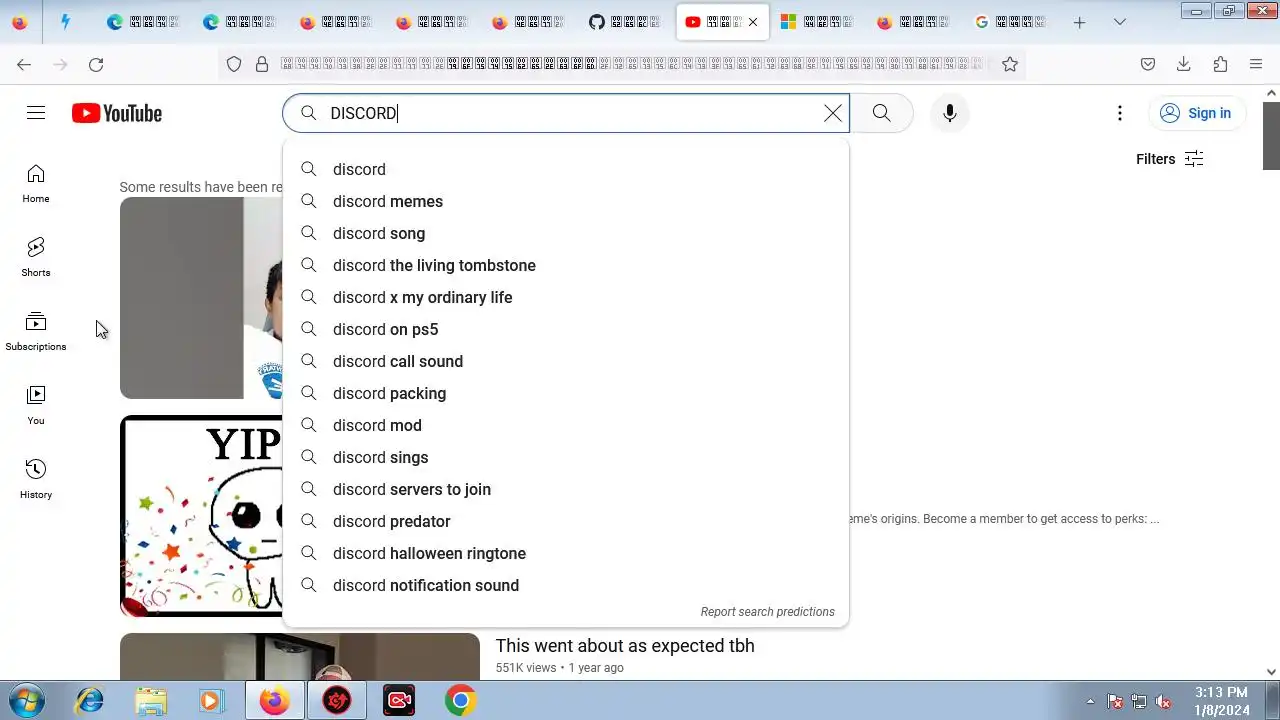Open Subscriptions in the sidebar
The image size is (1280, 720).
pyautogui.click(x=36, y=332)
